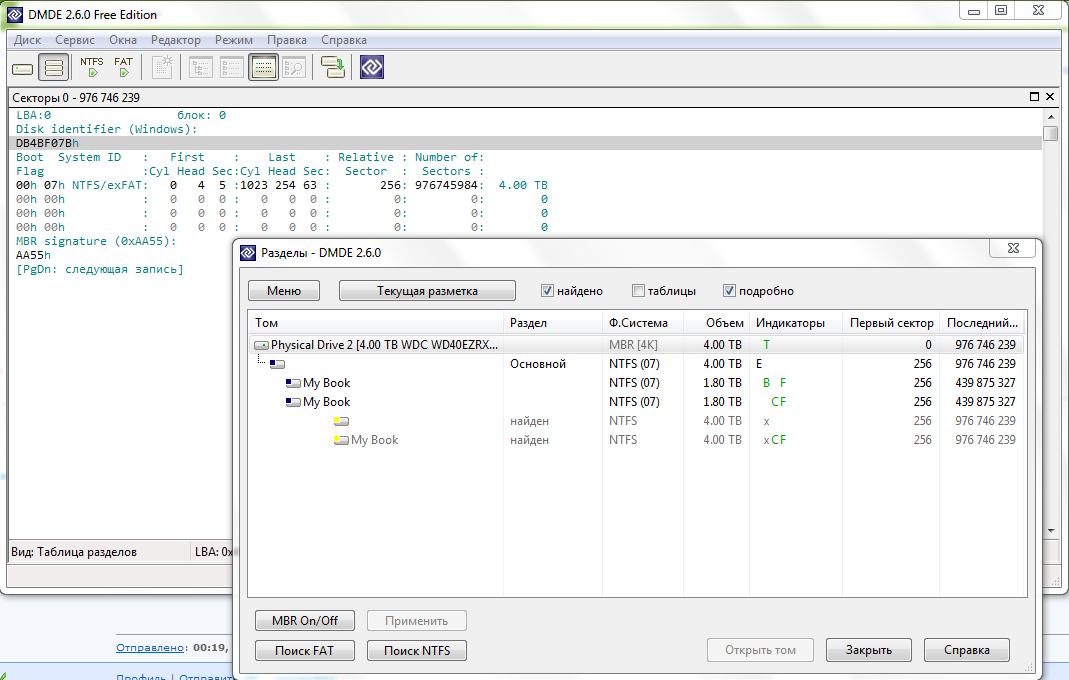Select the grayed found "My Book" volume

[374, 440]
